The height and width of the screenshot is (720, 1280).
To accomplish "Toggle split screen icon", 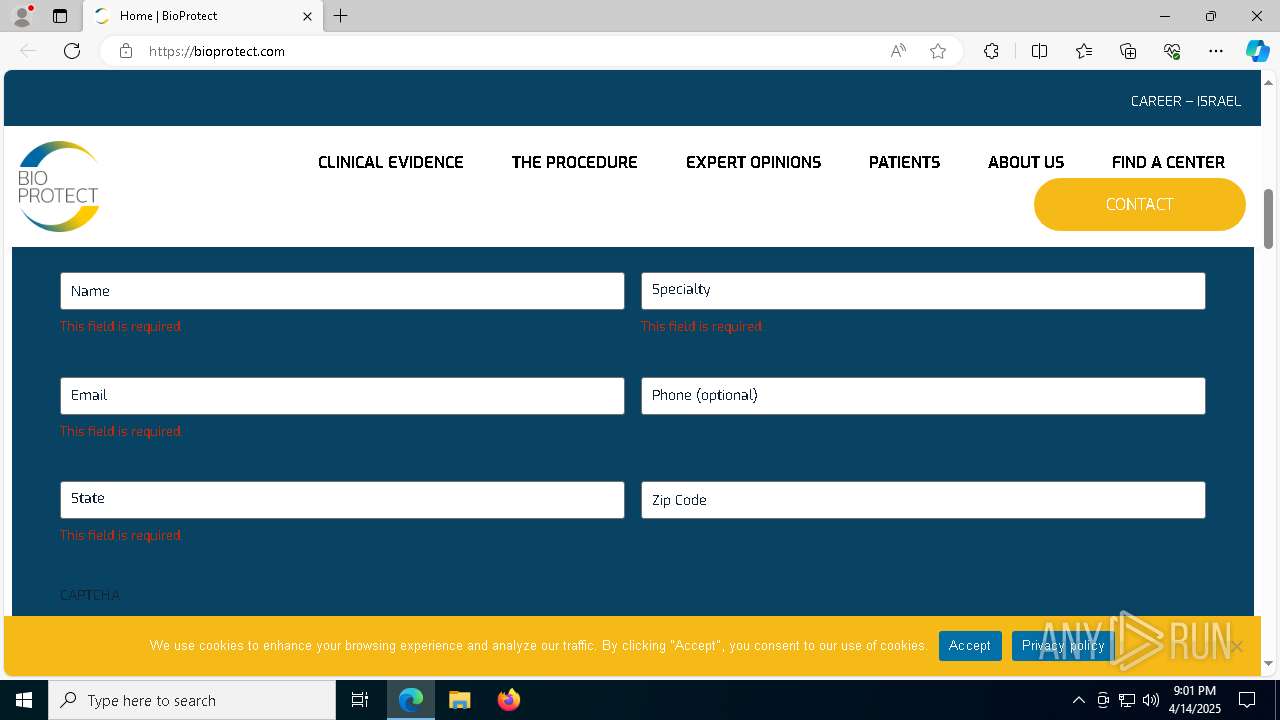I will coord(1039,51).
